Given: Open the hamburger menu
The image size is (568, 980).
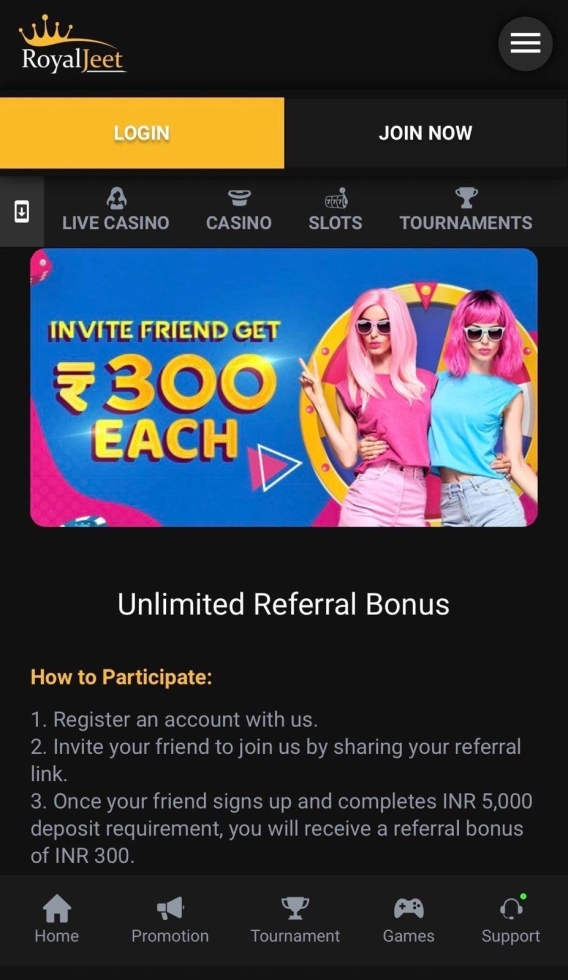Looking at the screenshot, I should click(x=525, y=44).
